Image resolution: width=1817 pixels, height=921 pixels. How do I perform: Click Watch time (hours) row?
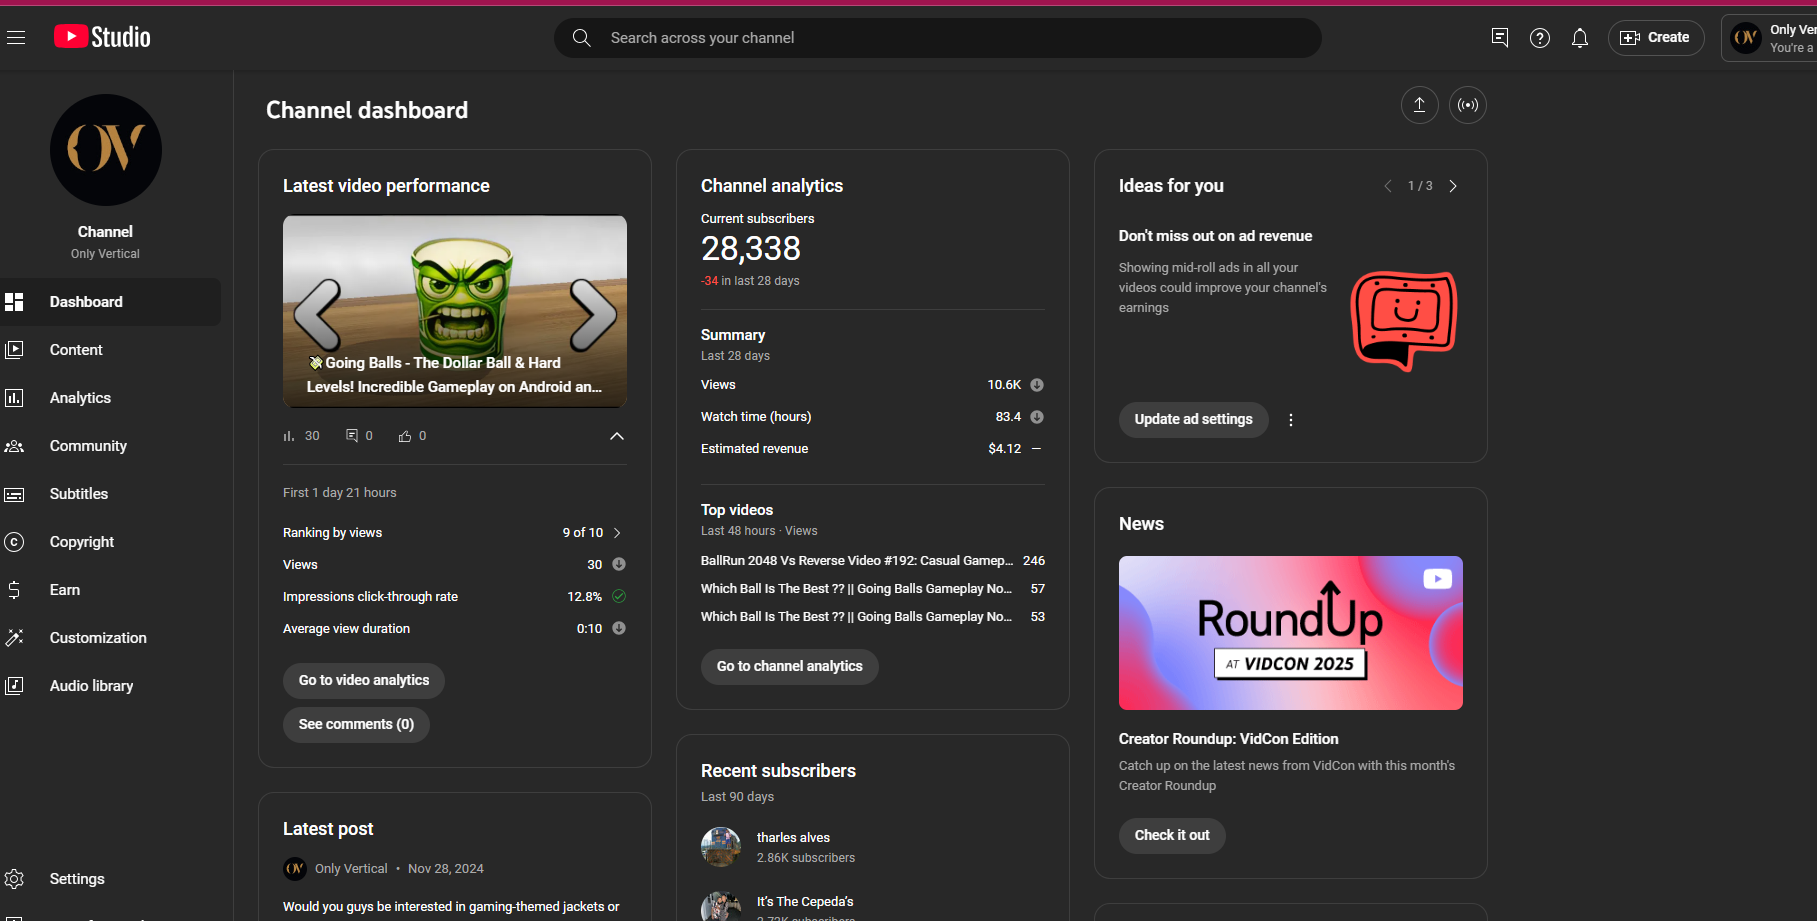(x=873, y=417)
